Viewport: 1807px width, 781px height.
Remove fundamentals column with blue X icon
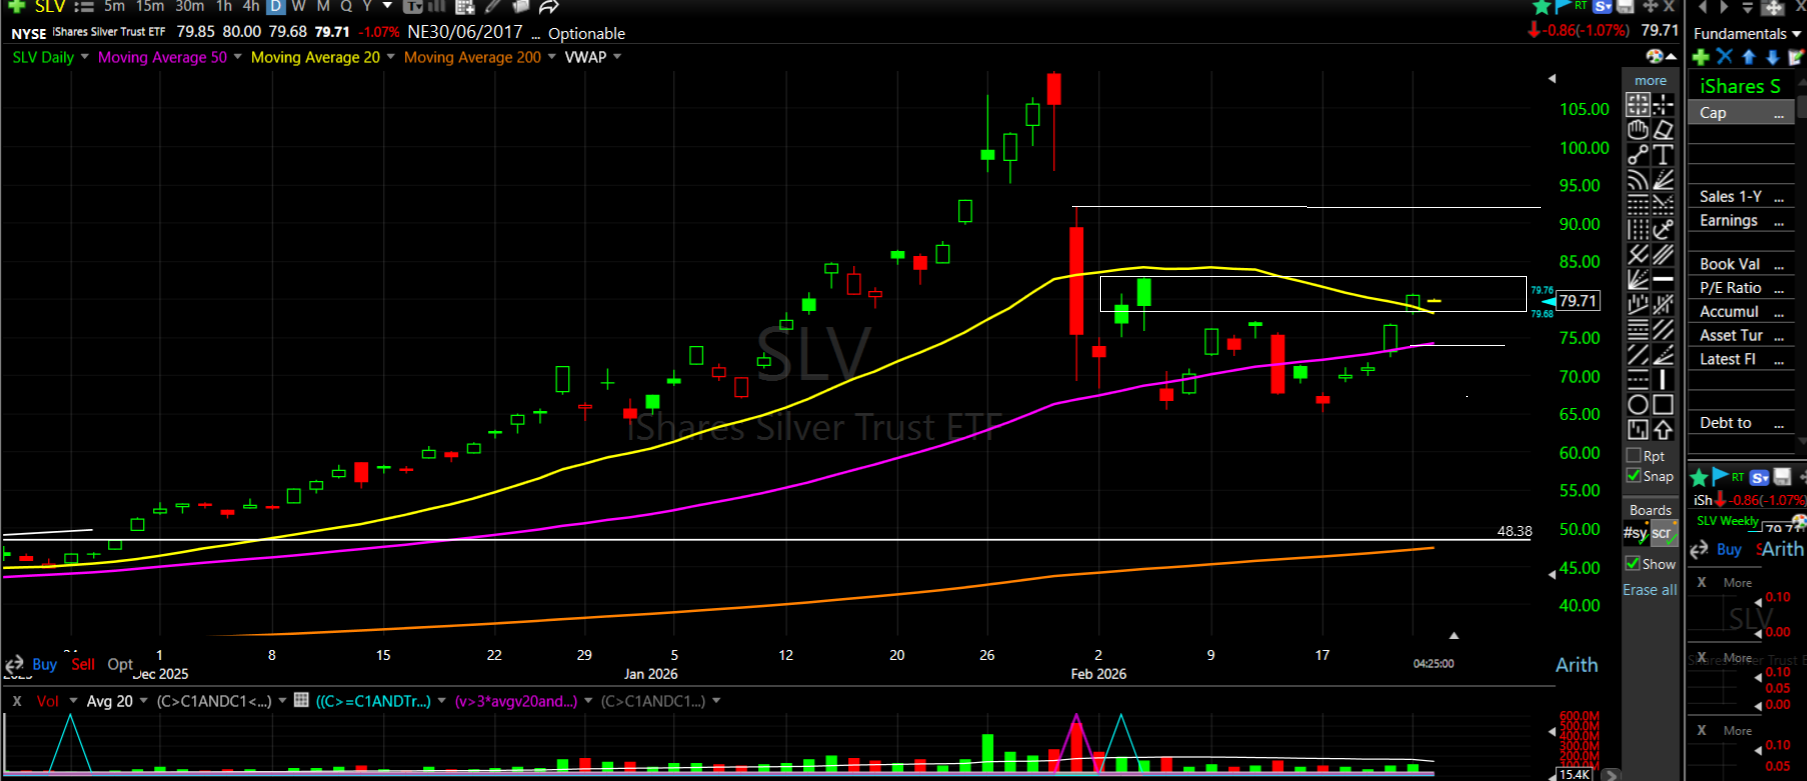coord(1724,57)
